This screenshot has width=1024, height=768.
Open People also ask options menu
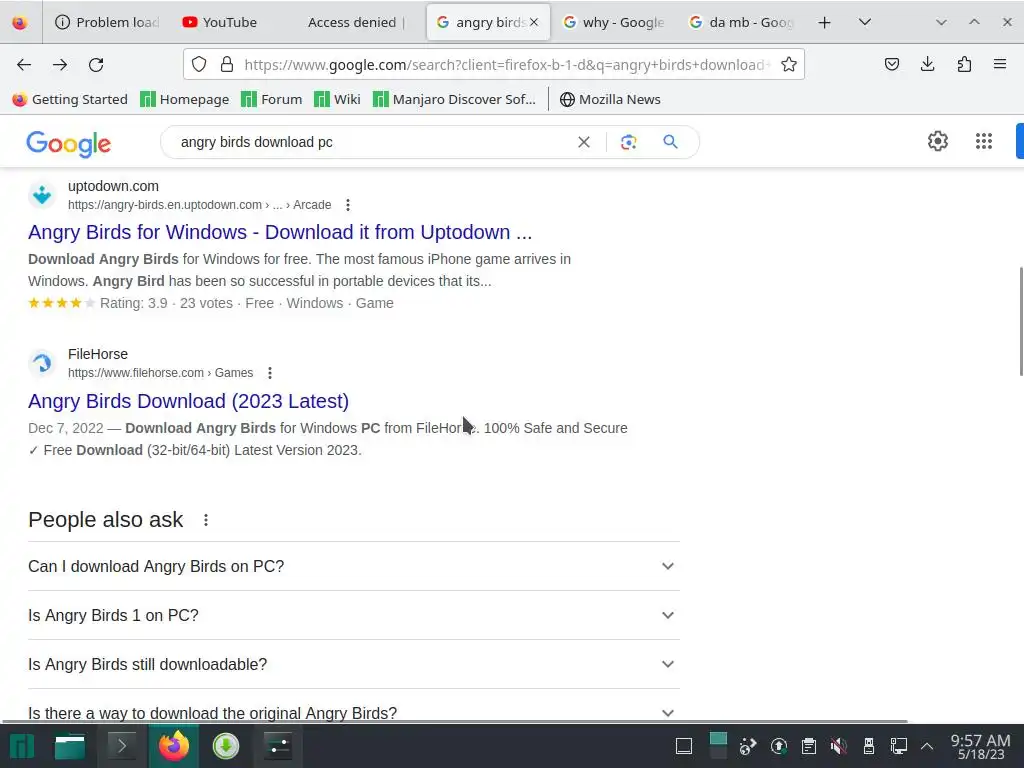[x=206, y=520]
